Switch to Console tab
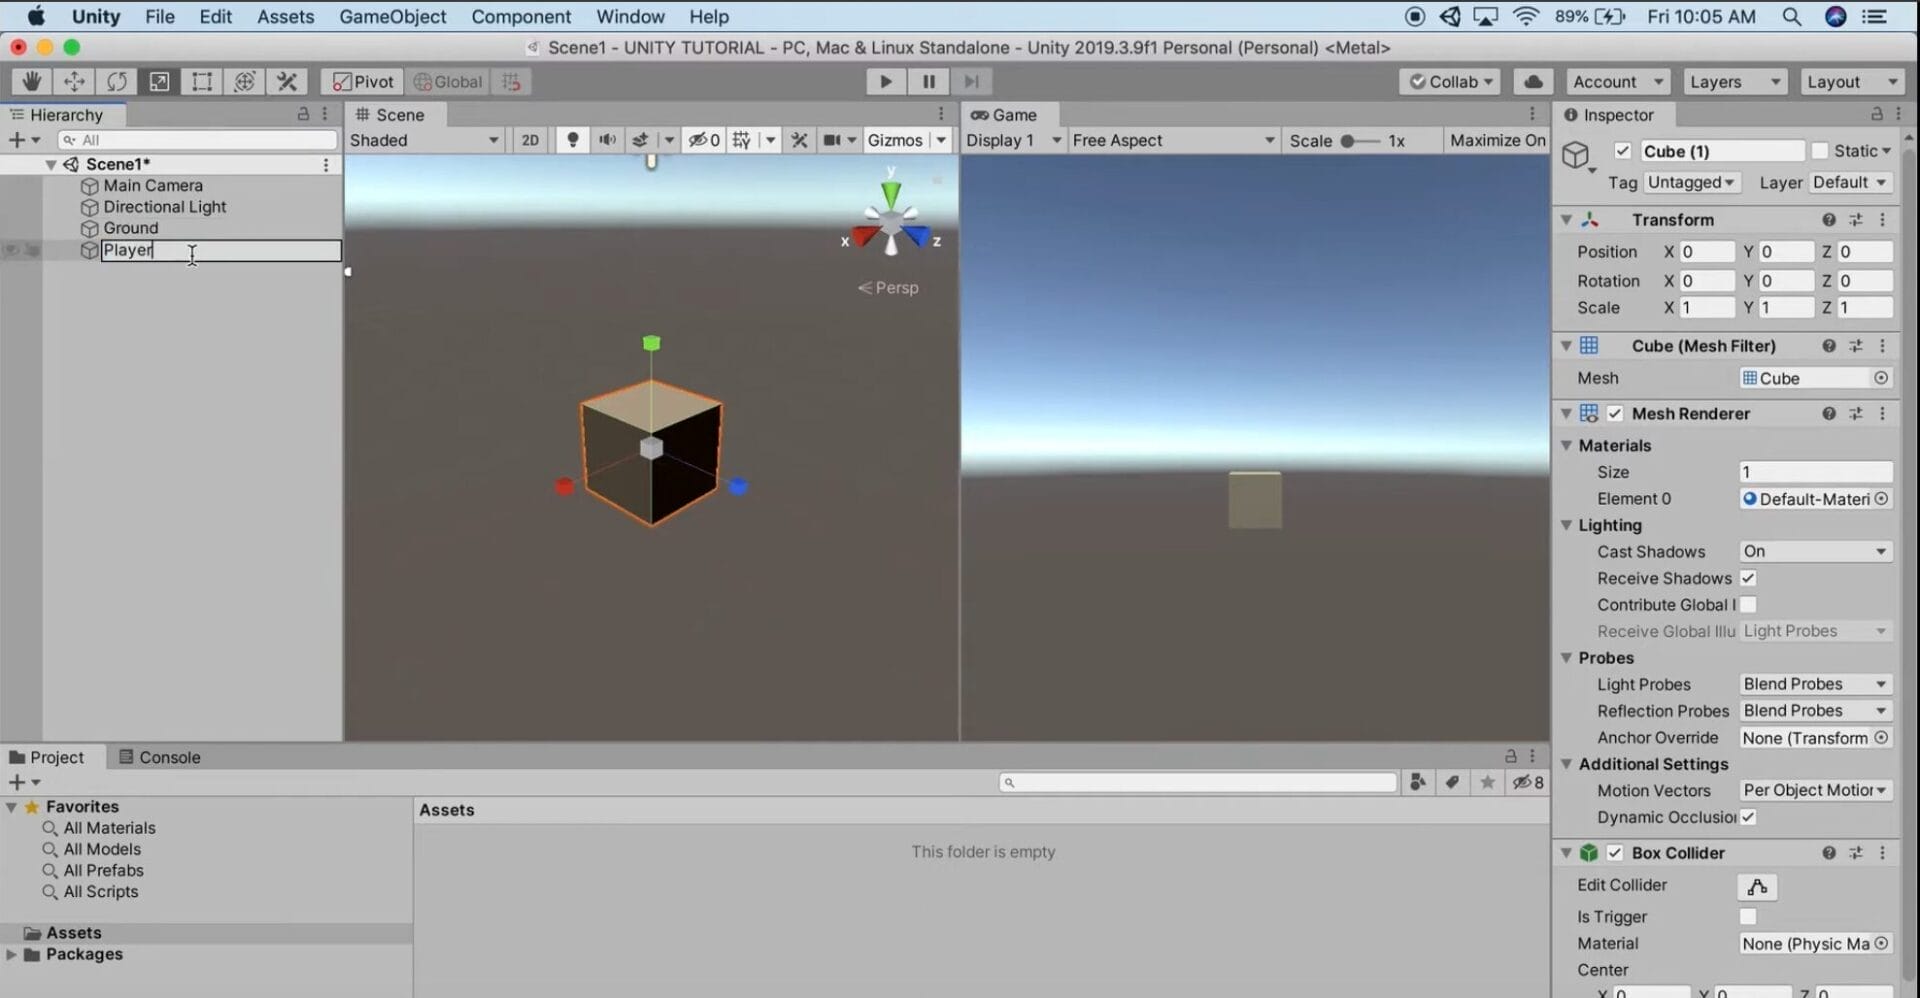Viewport: 1920px width, 998px height. pos(160,757)
